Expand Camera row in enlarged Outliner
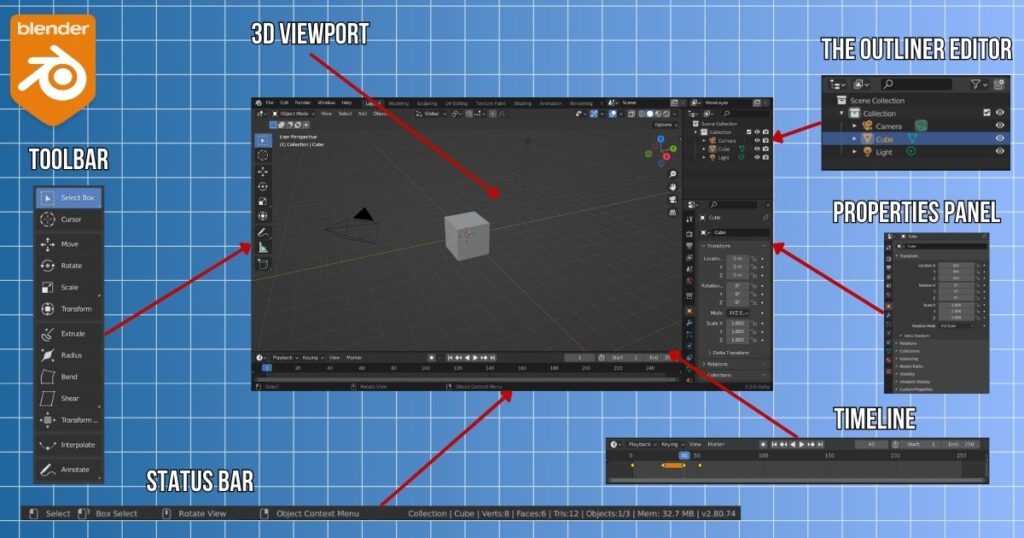 854,126
